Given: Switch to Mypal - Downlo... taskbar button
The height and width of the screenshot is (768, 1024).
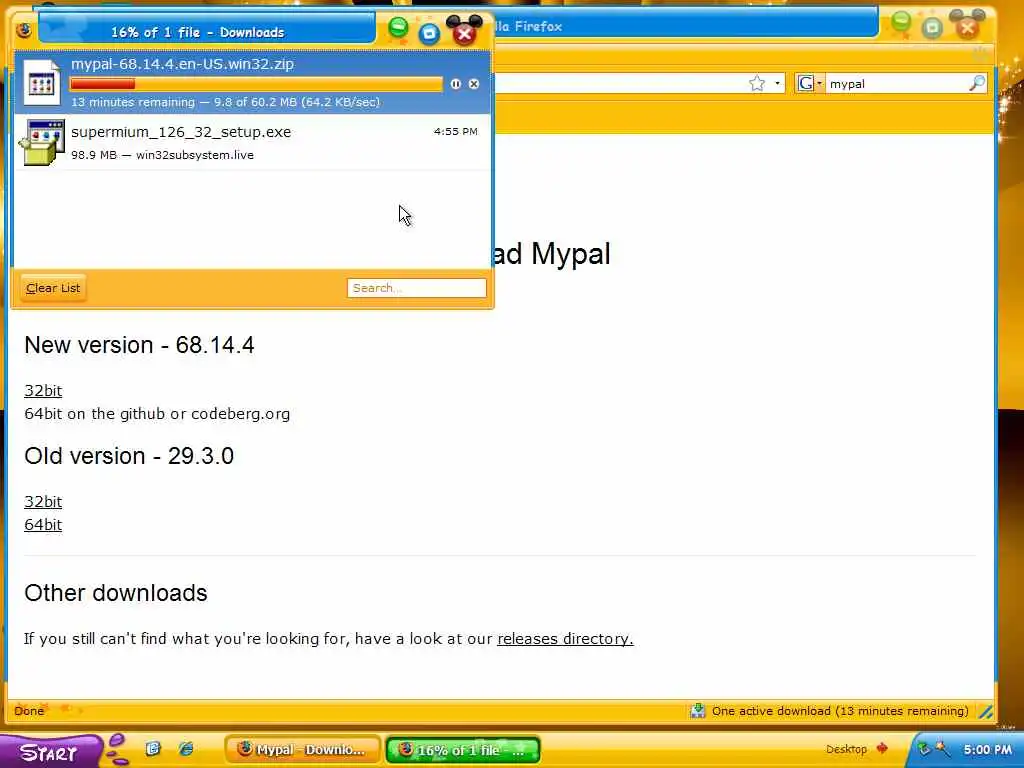Looking at the screenshot, I should (302, 750).
